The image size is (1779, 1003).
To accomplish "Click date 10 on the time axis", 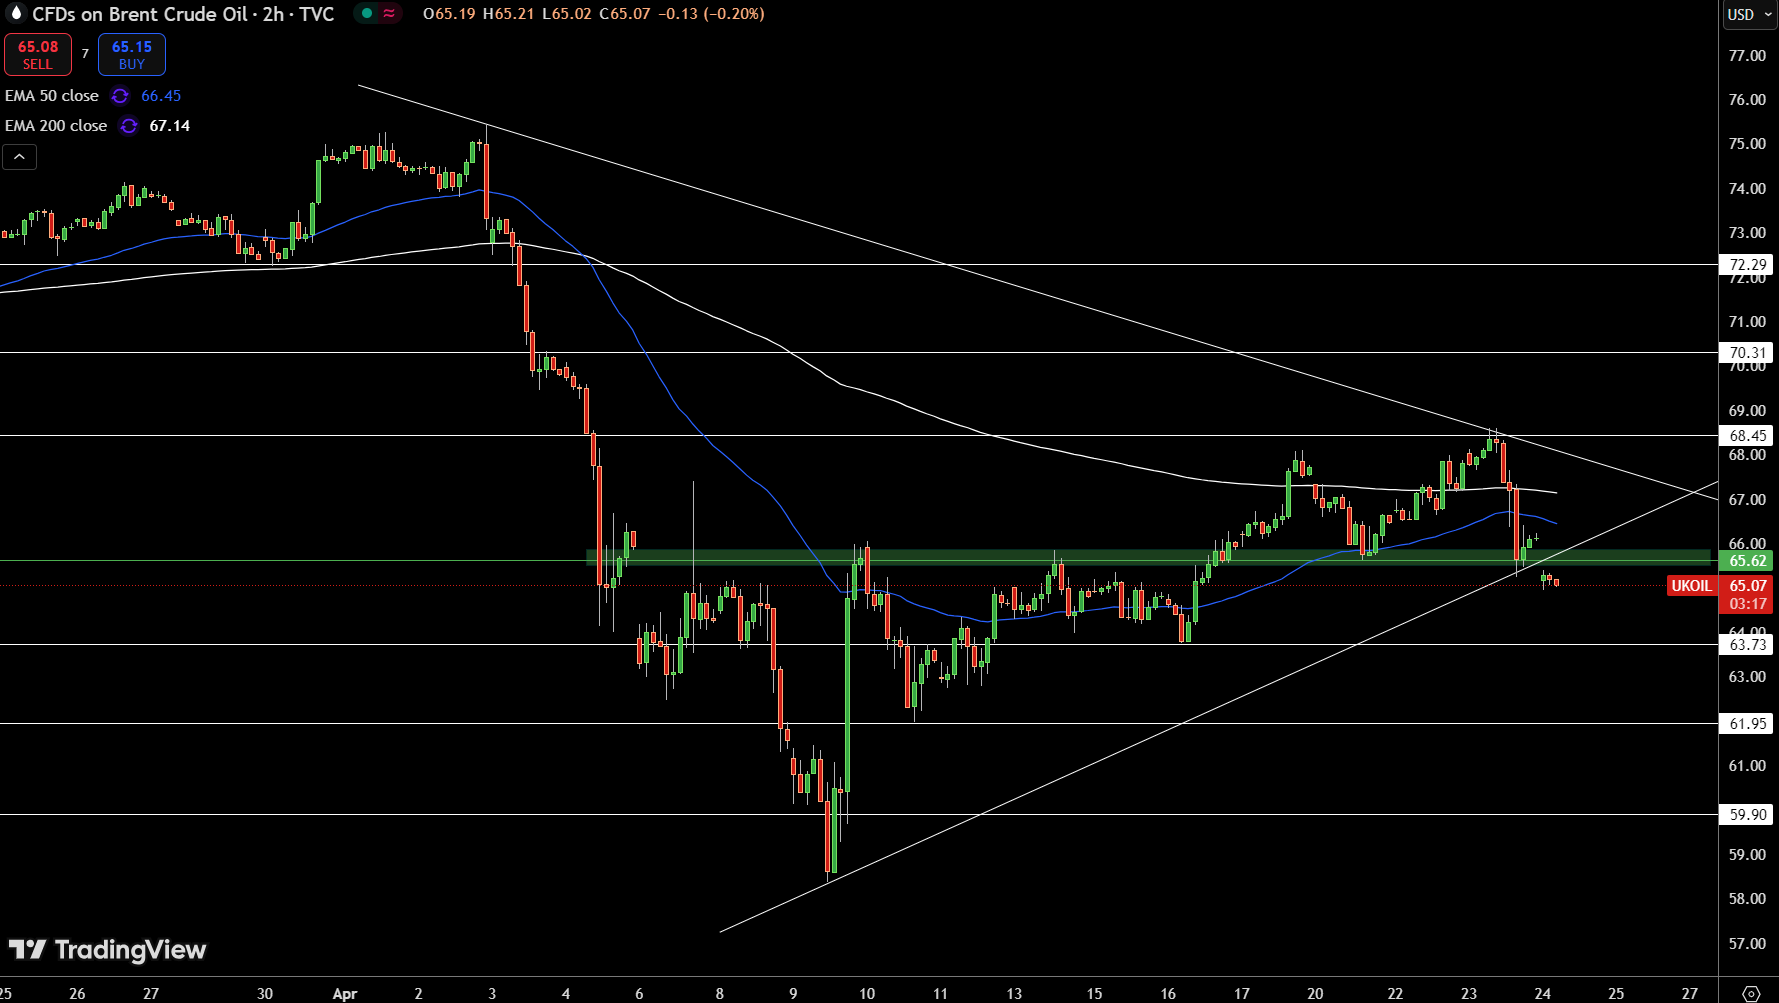I will point(867,993).
